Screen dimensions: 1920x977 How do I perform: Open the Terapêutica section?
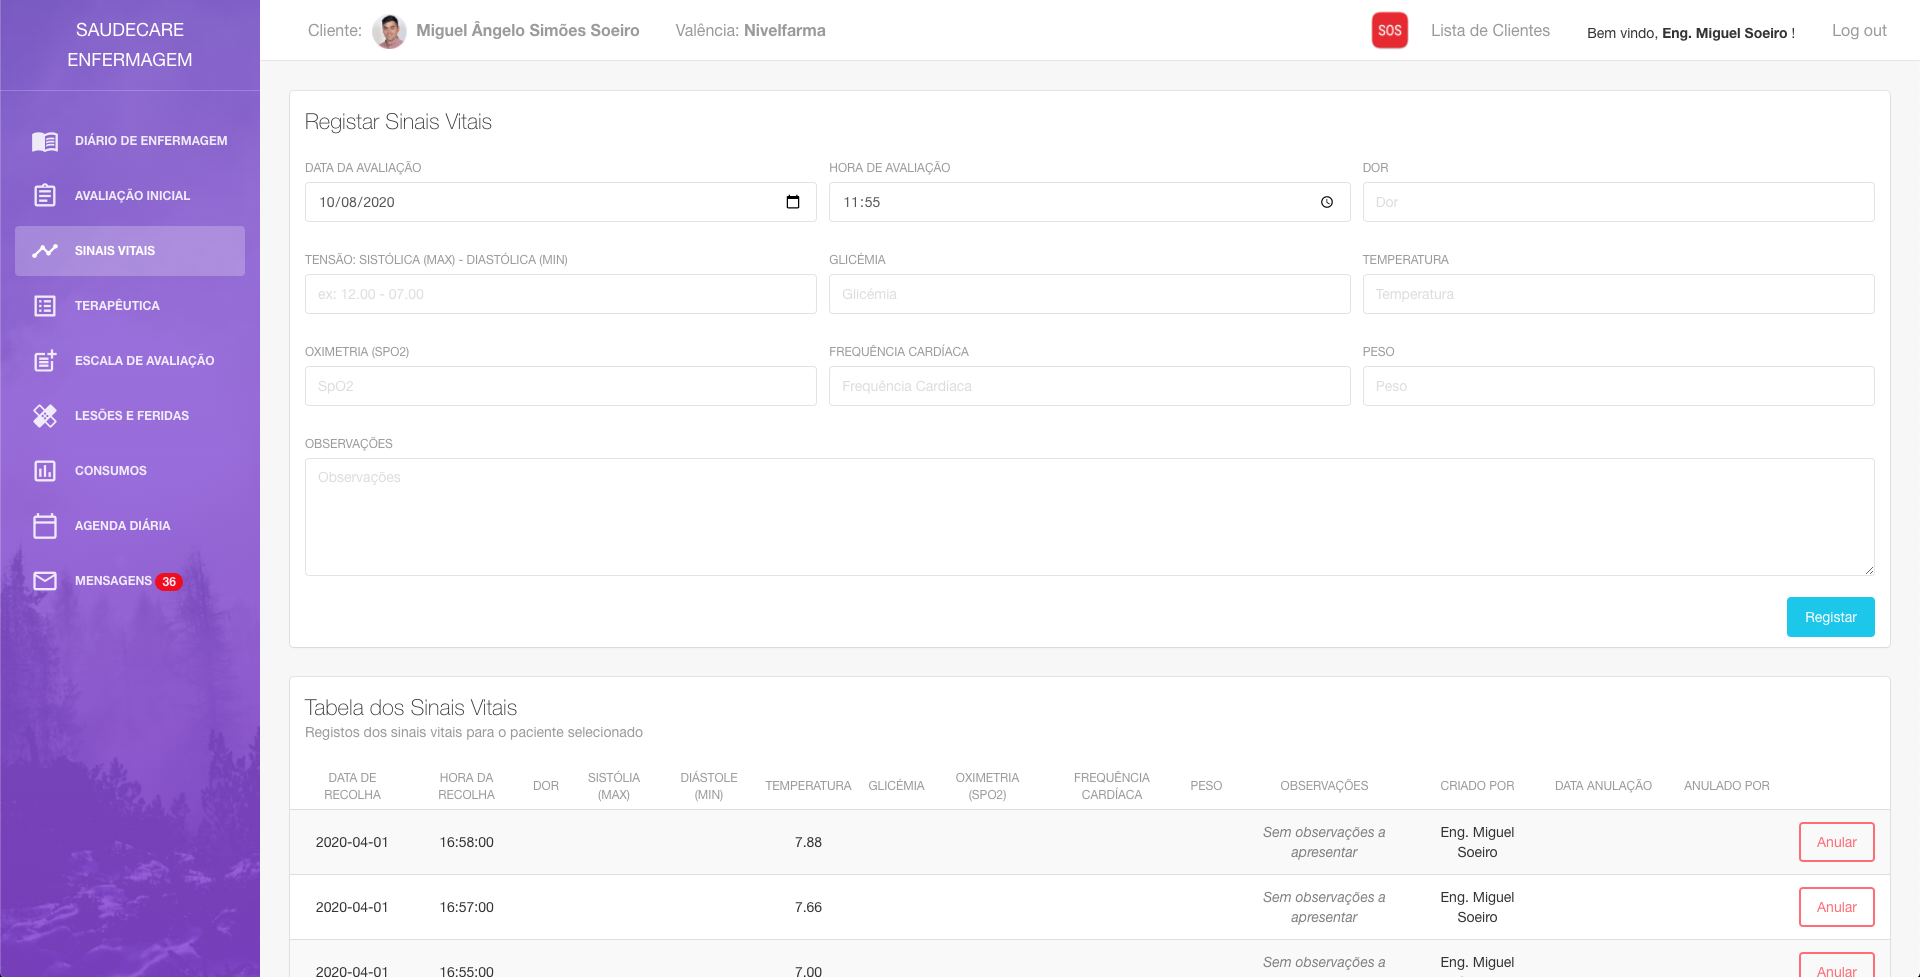pyautogui.click(x=130, y=306)
